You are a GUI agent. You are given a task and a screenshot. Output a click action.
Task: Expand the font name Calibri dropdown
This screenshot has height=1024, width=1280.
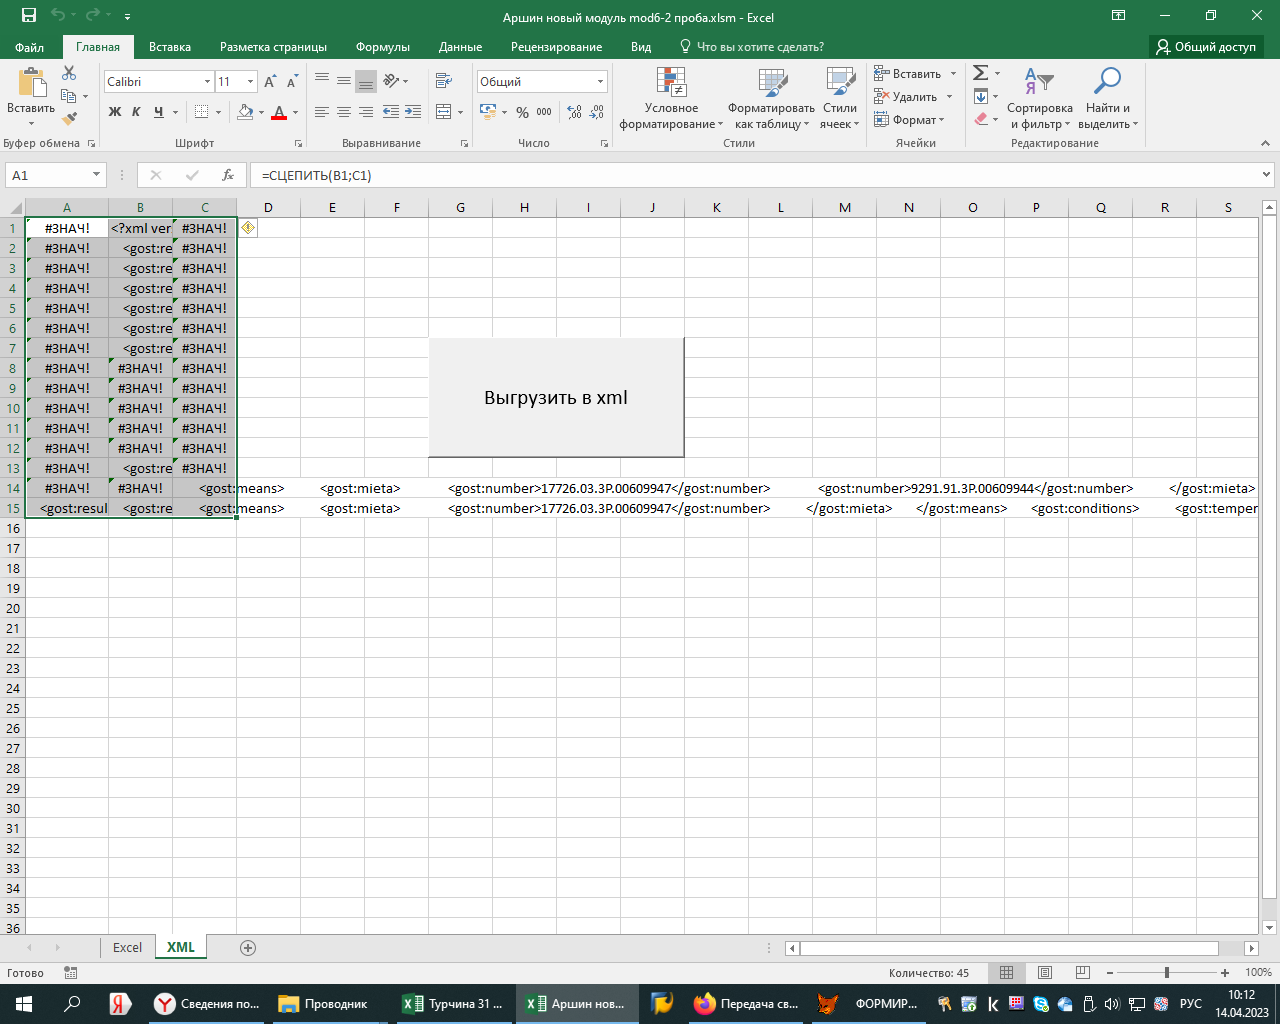(x=207, y=82)
